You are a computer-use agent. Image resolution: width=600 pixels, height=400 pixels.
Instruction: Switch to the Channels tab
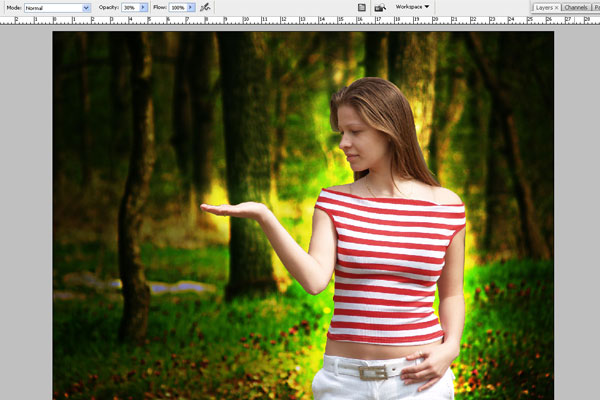[576, 7]
